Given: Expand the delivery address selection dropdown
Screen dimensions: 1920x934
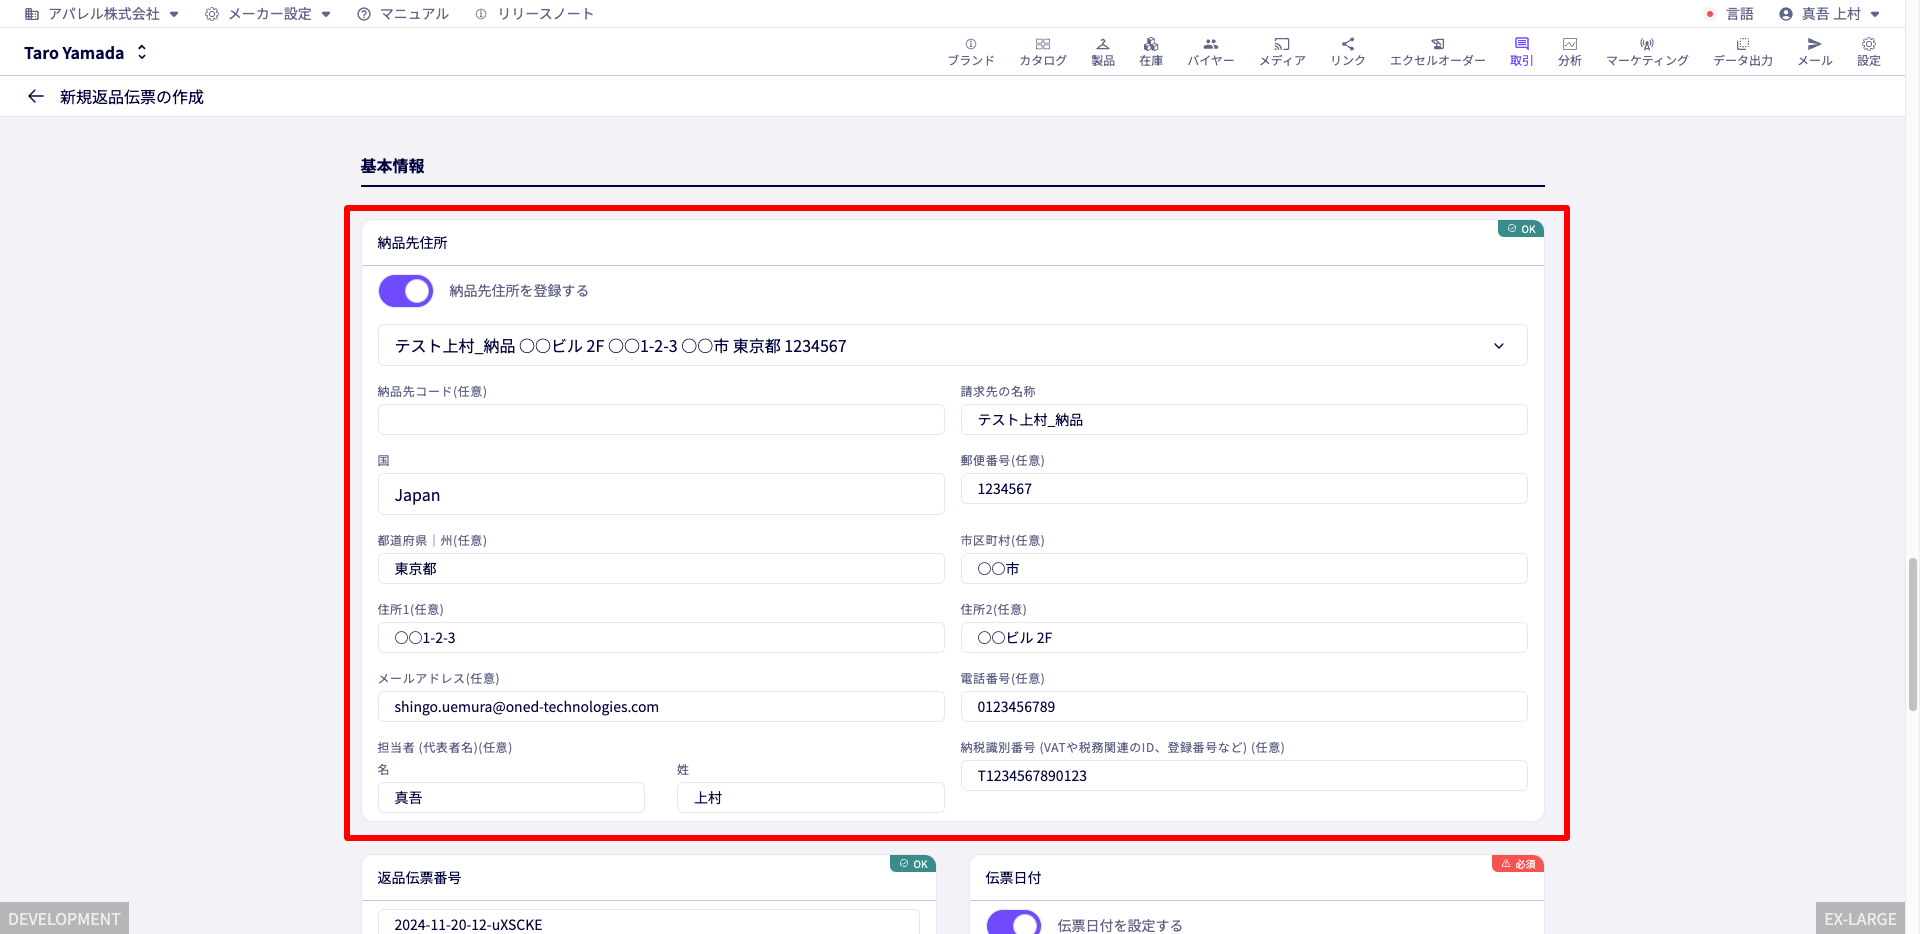Looking at the screenshot, I should (x=952, y=345).
